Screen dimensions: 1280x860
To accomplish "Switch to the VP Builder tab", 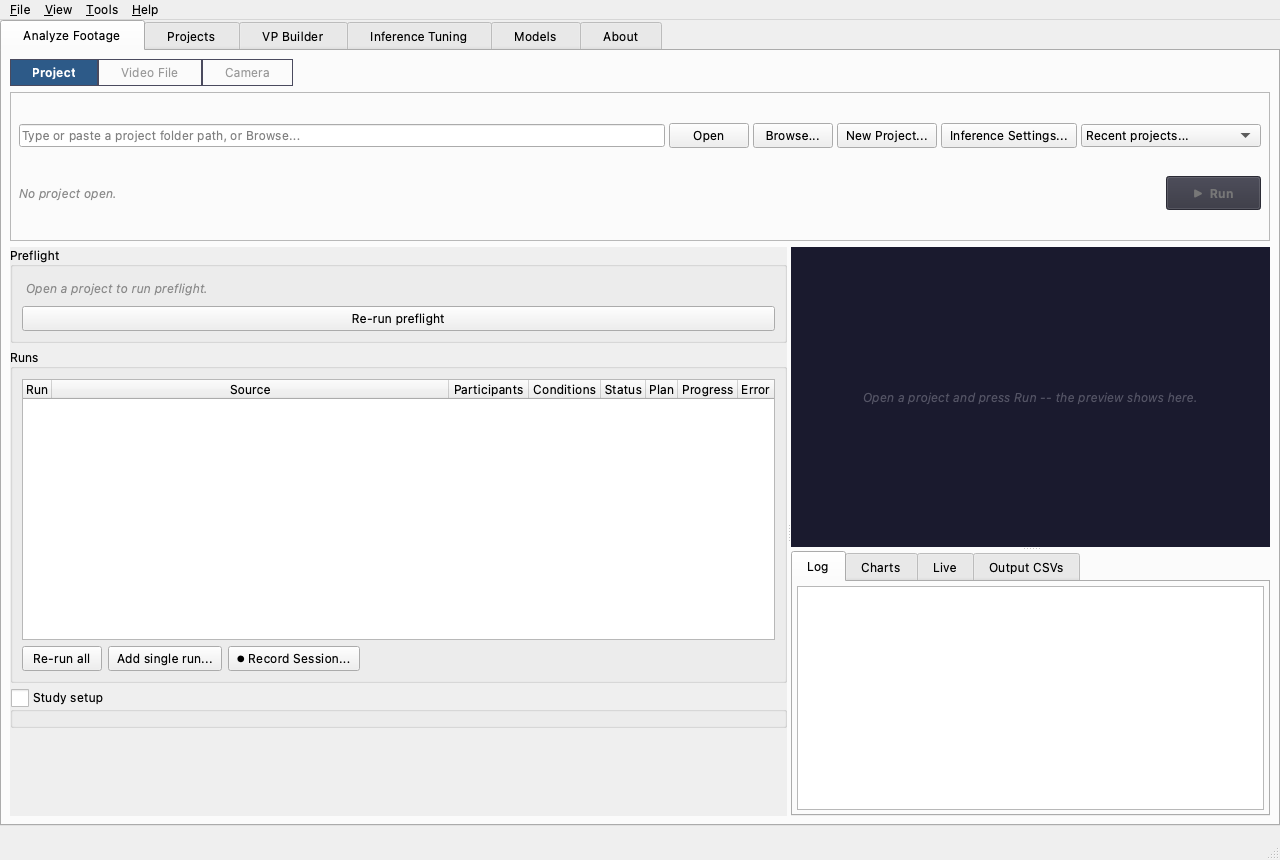I will click(293, 36).
